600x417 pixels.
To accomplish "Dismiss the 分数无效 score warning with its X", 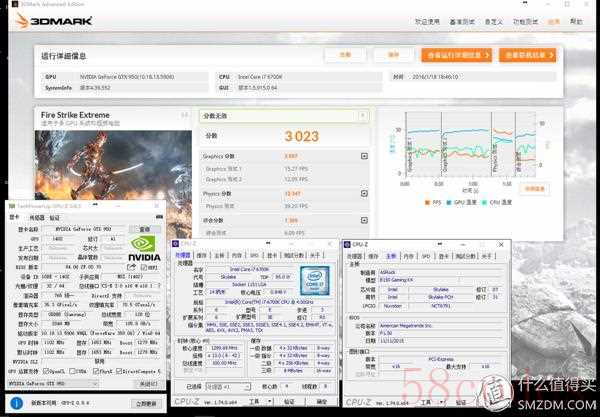I will [x=362, y=116].
